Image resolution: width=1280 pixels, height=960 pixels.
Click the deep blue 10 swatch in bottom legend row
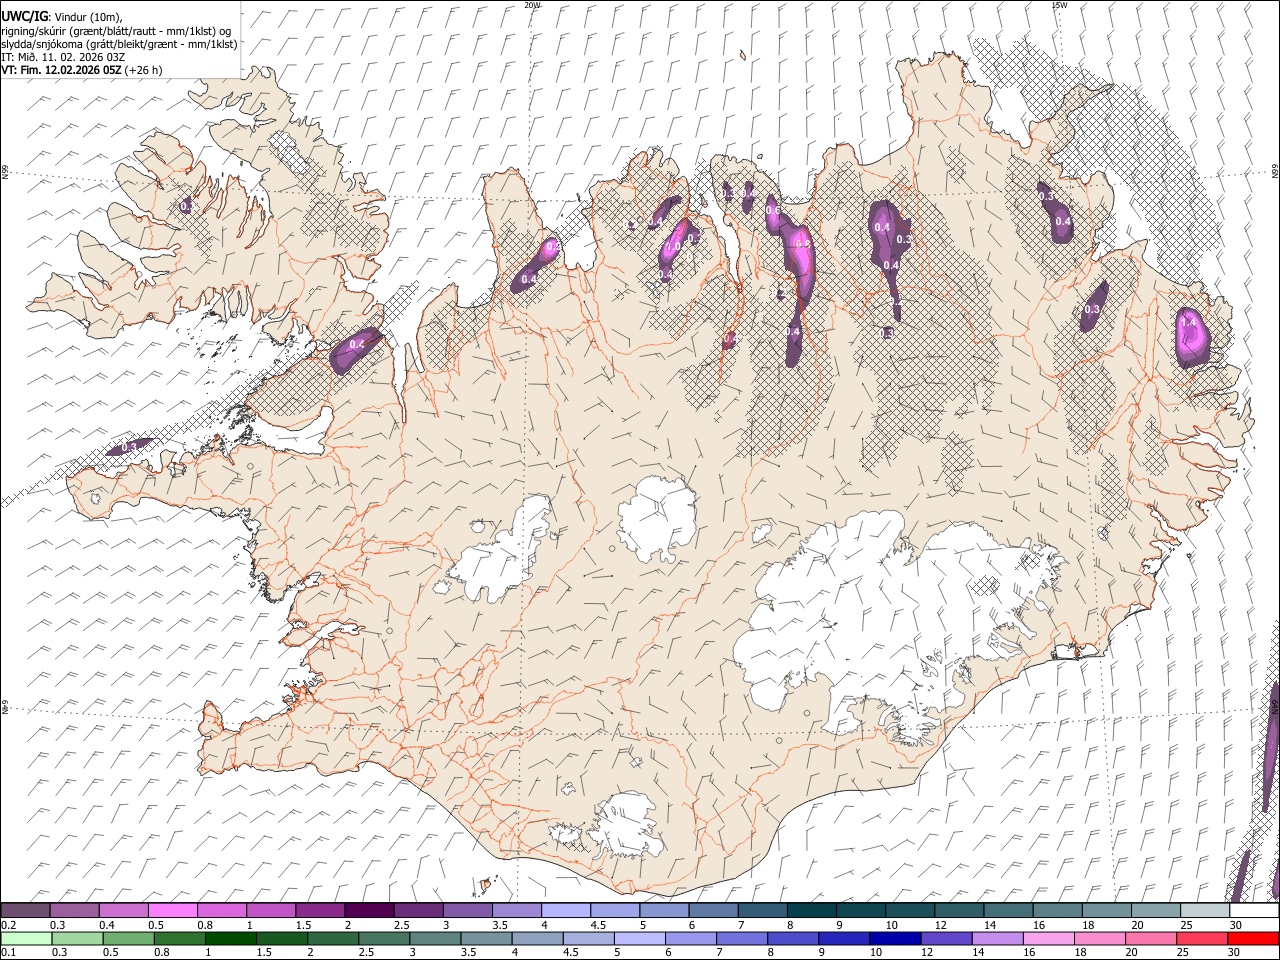click(x=894, y=938)
